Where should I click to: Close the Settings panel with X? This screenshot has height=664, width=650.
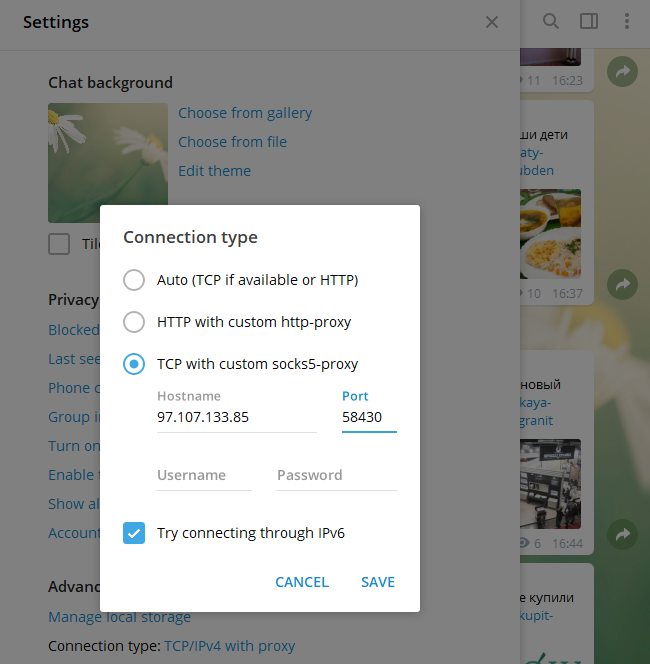pos(492,22)
